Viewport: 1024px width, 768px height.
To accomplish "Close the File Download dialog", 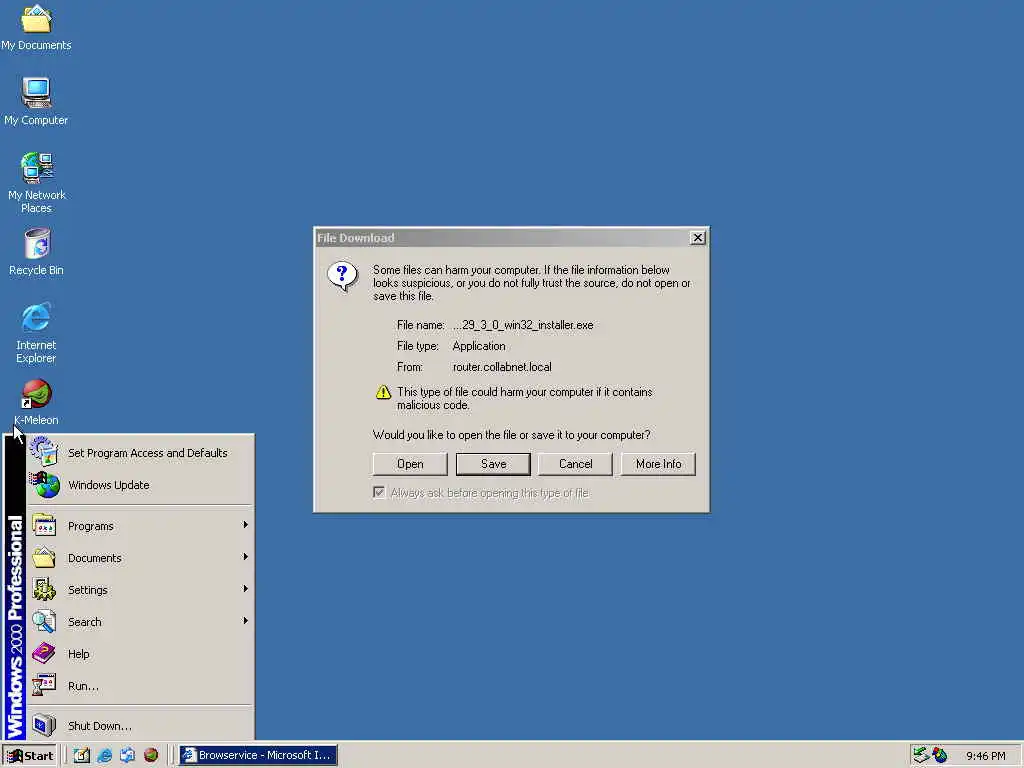I will 697,238.
